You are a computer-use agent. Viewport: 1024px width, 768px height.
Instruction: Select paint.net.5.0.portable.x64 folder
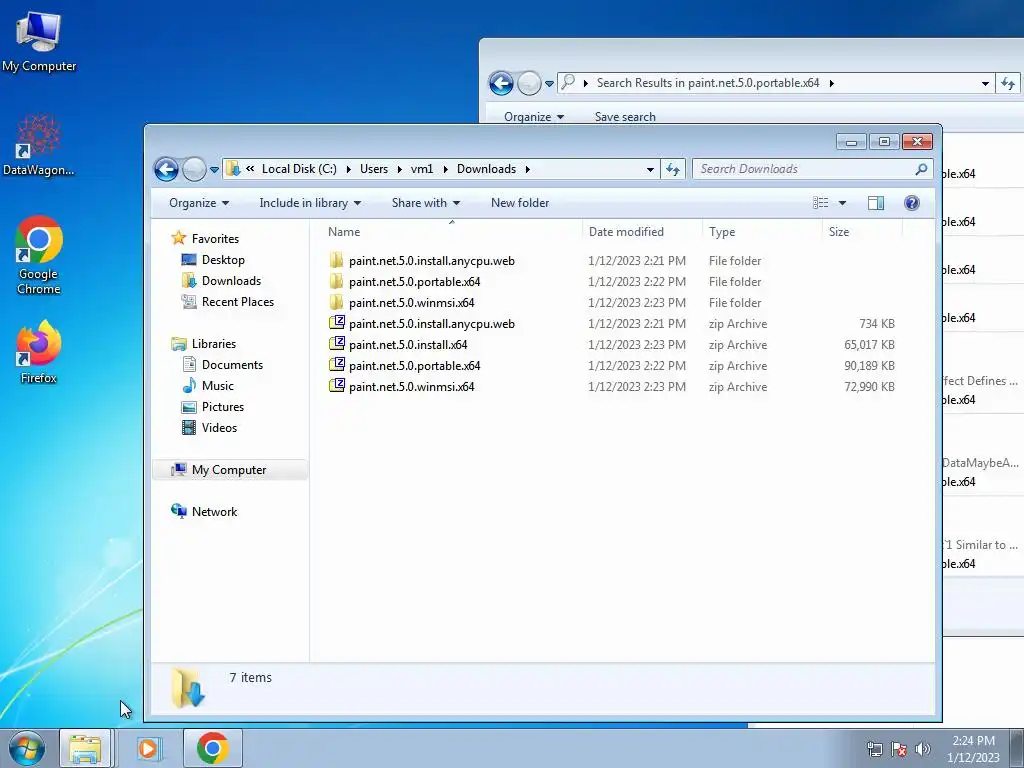[404, 281]
